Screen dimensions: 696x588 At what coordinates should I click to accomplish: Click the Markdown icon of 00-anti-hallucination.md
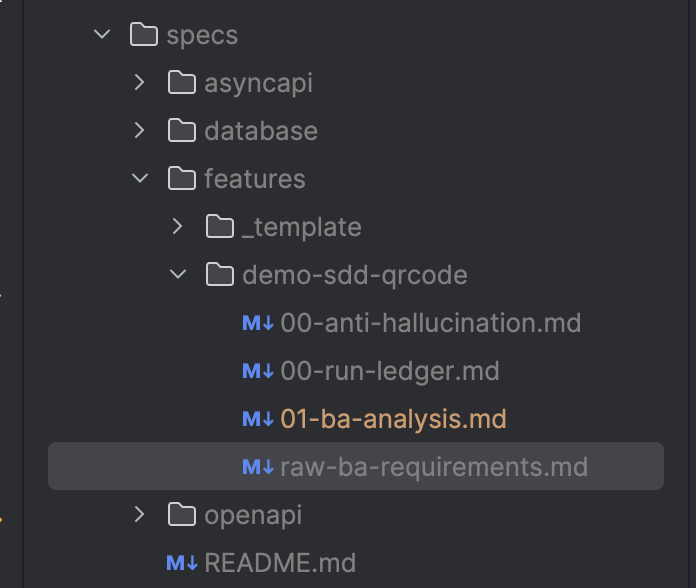tap(258, 323)
